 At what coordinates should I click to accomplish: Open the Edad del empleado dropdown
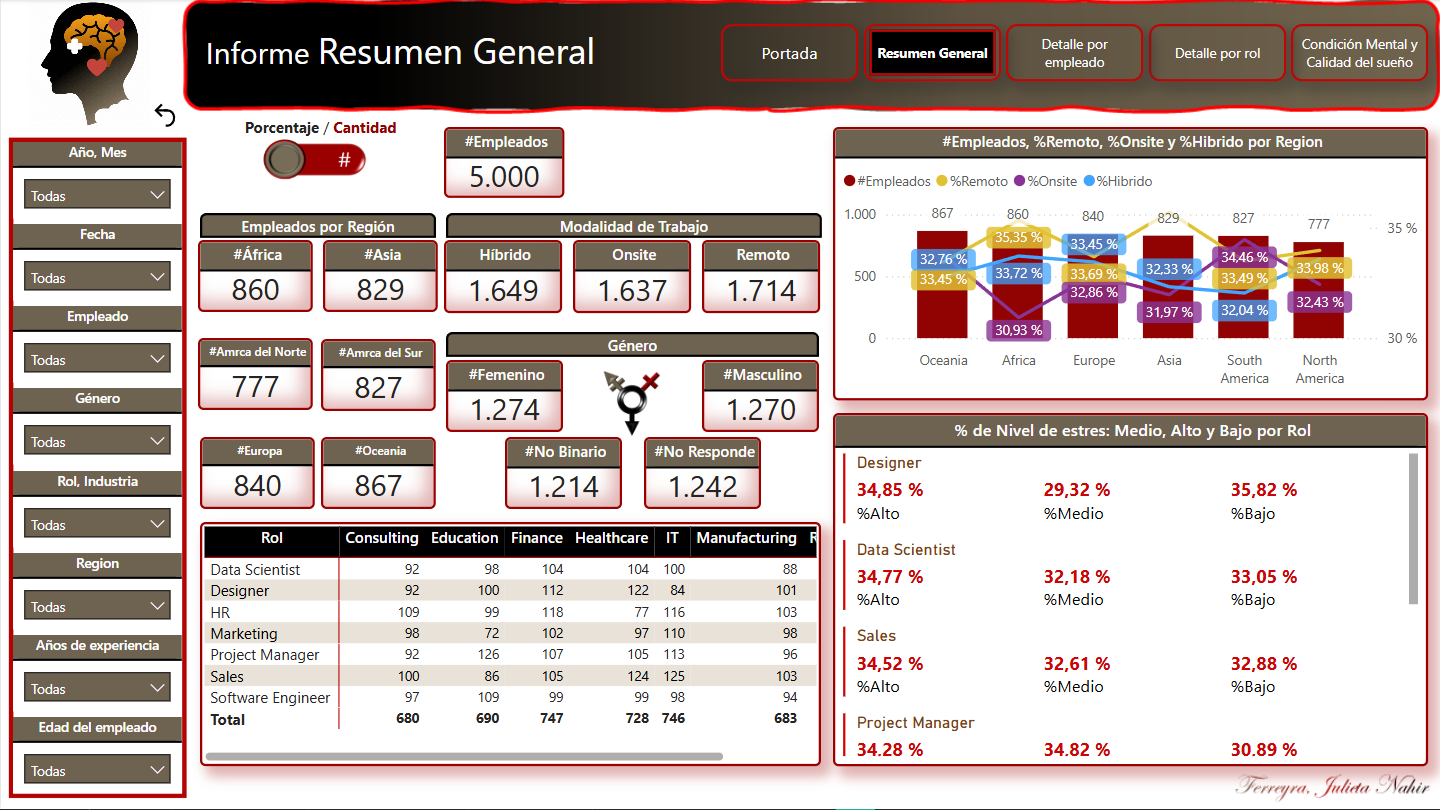(x=97, y=770)
